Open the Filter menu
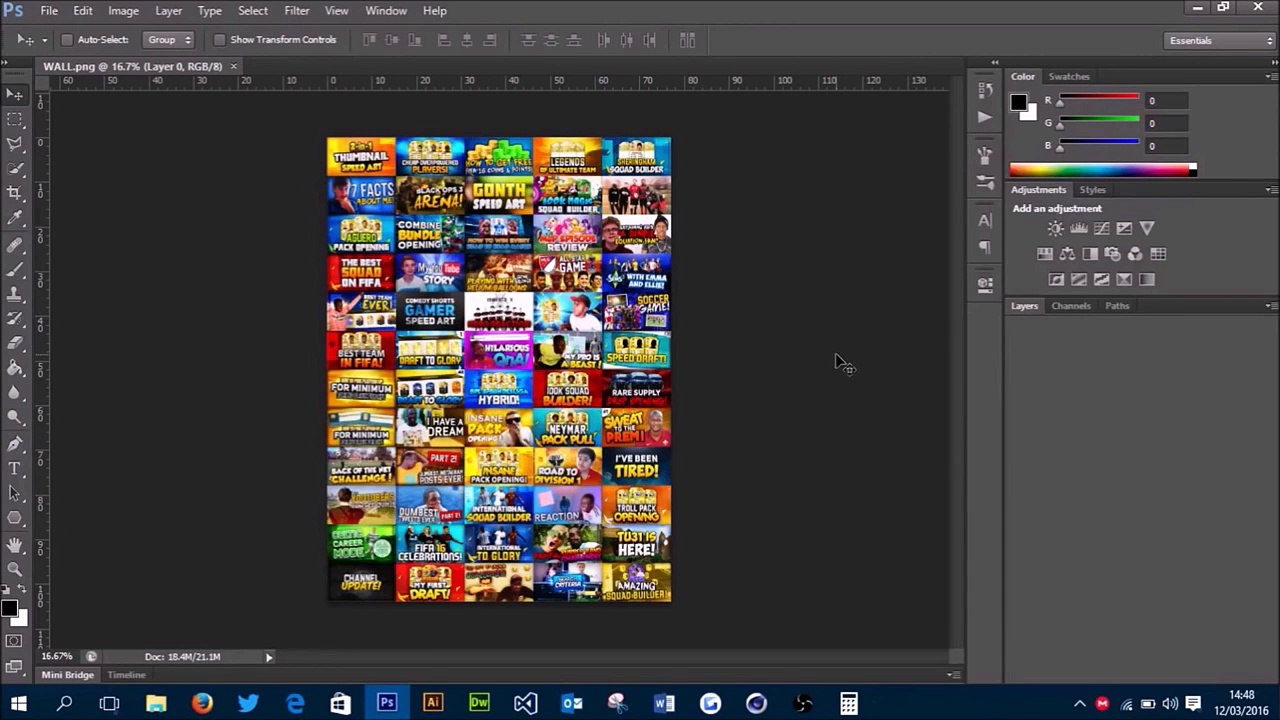This screenshot has height=720, width=1280. pyautogui.click(x=297, y=11)
